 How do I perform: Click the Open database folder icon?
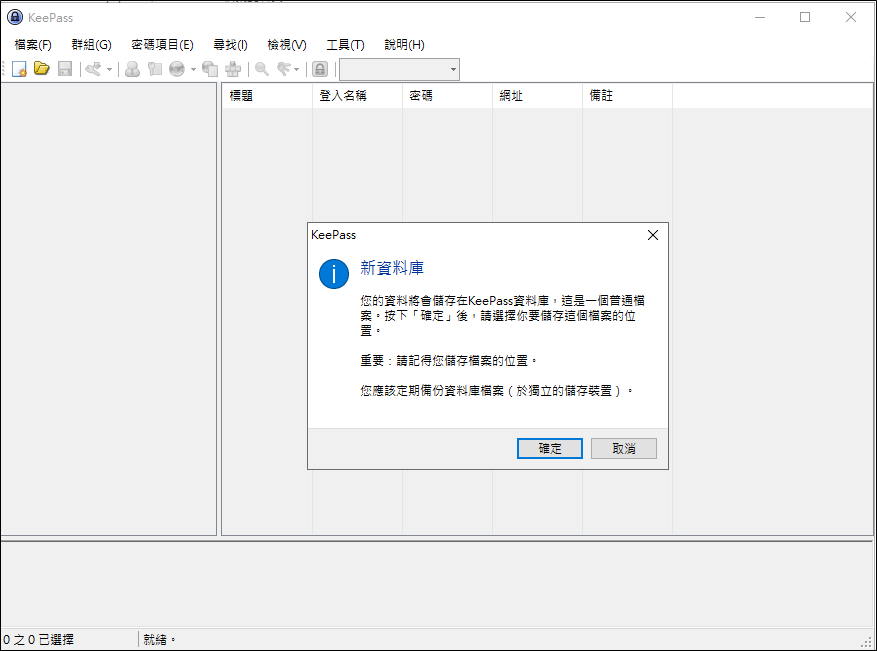click(x=41, y=69)
